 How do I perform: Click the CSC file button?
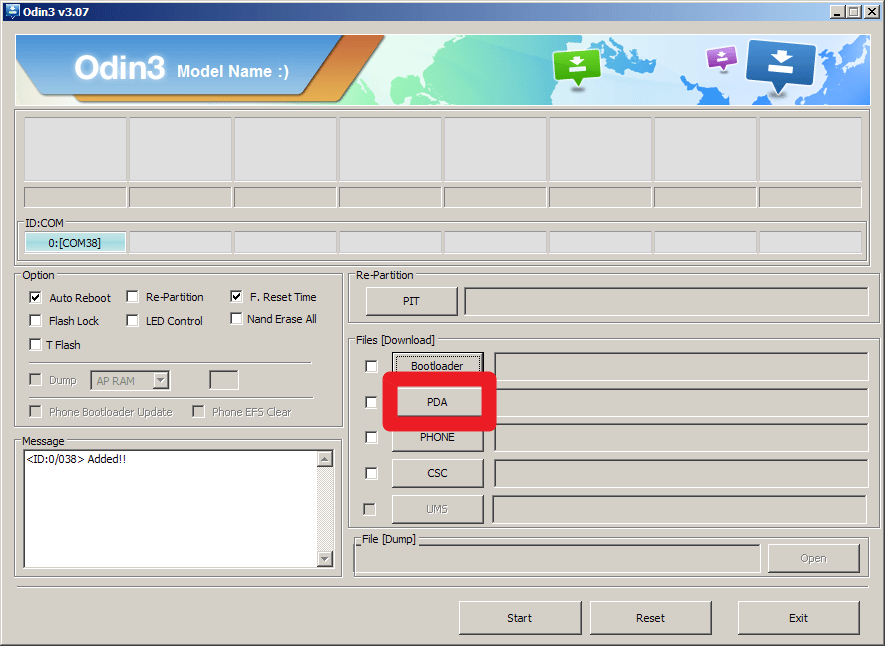[437, 473]
